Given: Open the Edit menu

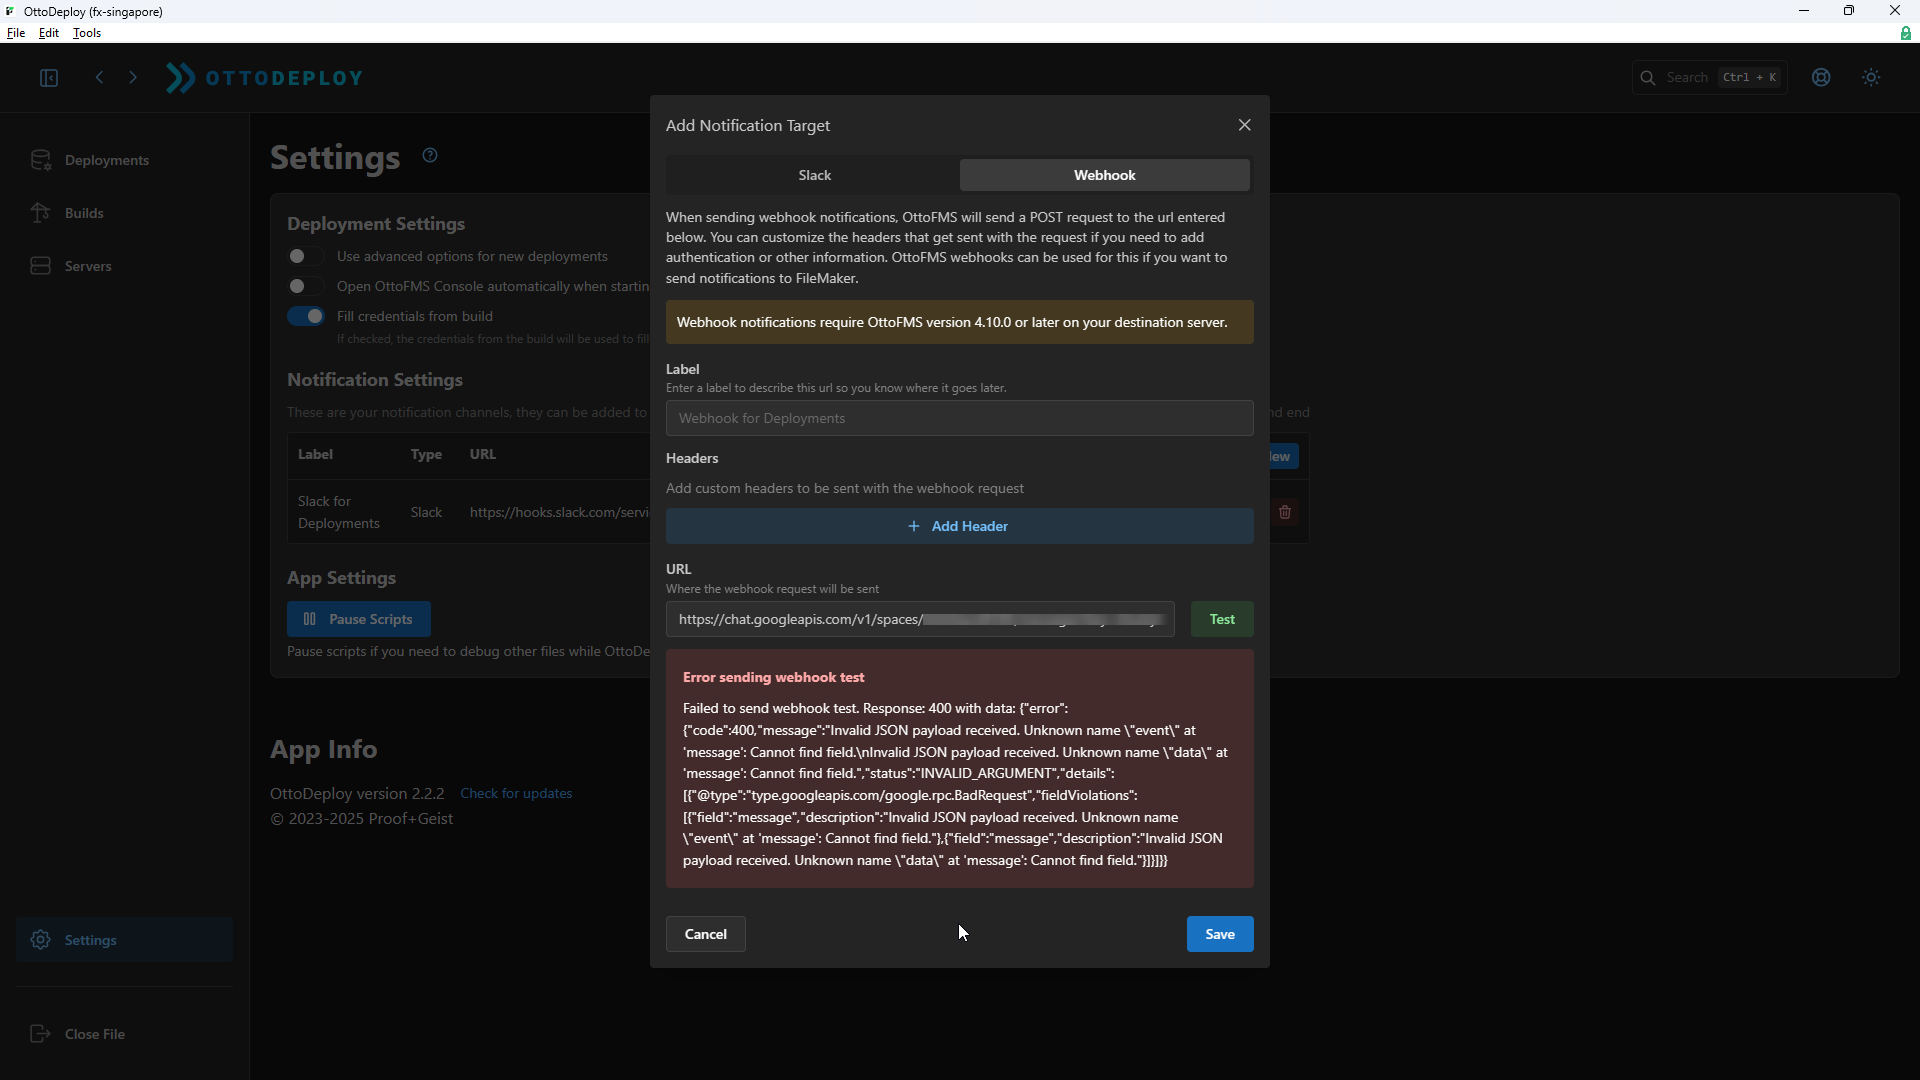Looking at the screenshot, I should click(x=49, y=33).
